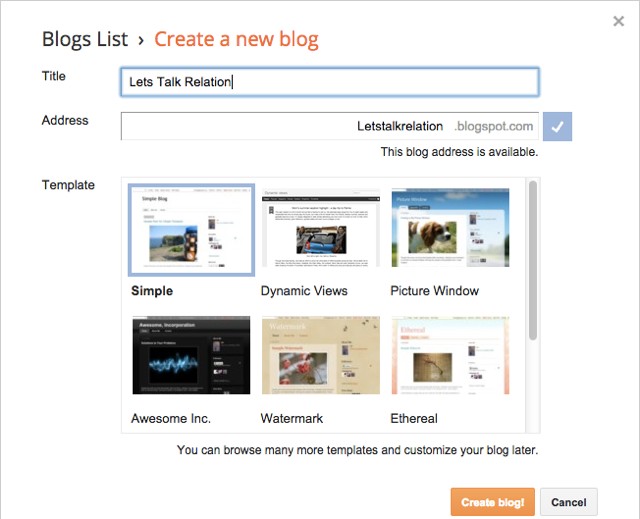Click the "Dynamic Views" template name
The height and width of the screenshot is (519, 640).
[x=304, y=291]
